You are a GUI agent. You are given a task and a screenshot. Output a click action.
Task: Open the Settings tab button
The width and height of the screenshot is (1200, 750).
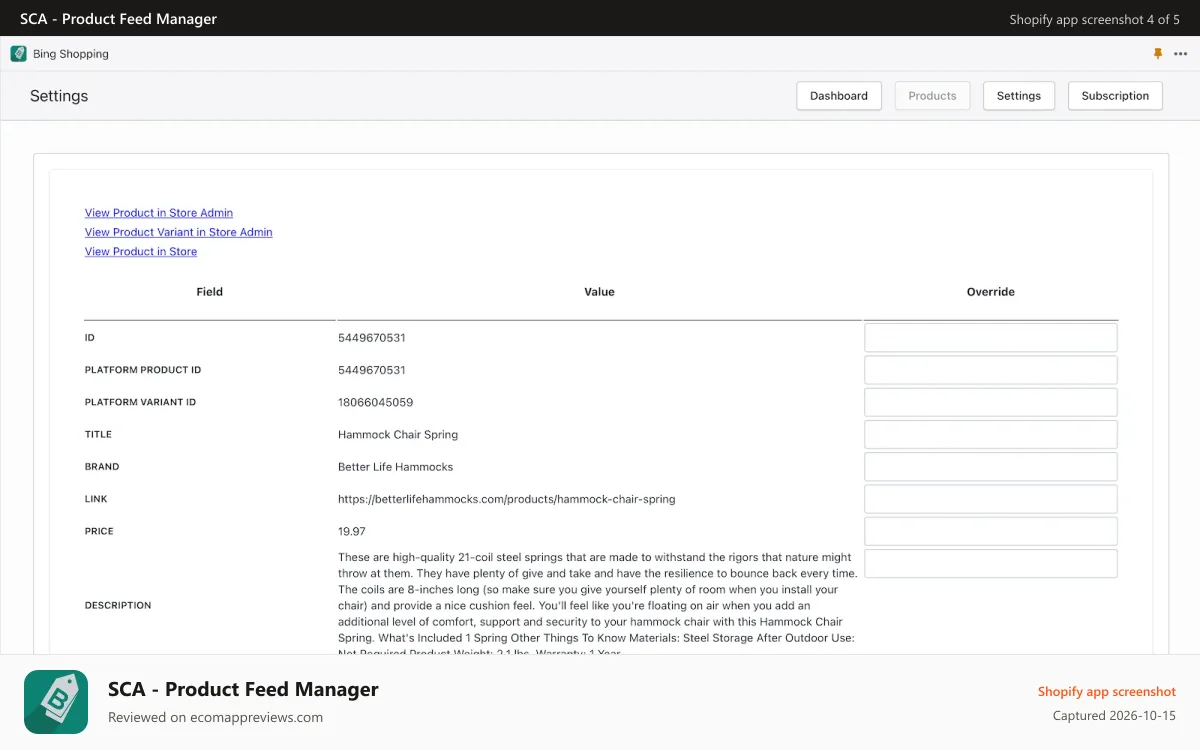(1019, 96)
